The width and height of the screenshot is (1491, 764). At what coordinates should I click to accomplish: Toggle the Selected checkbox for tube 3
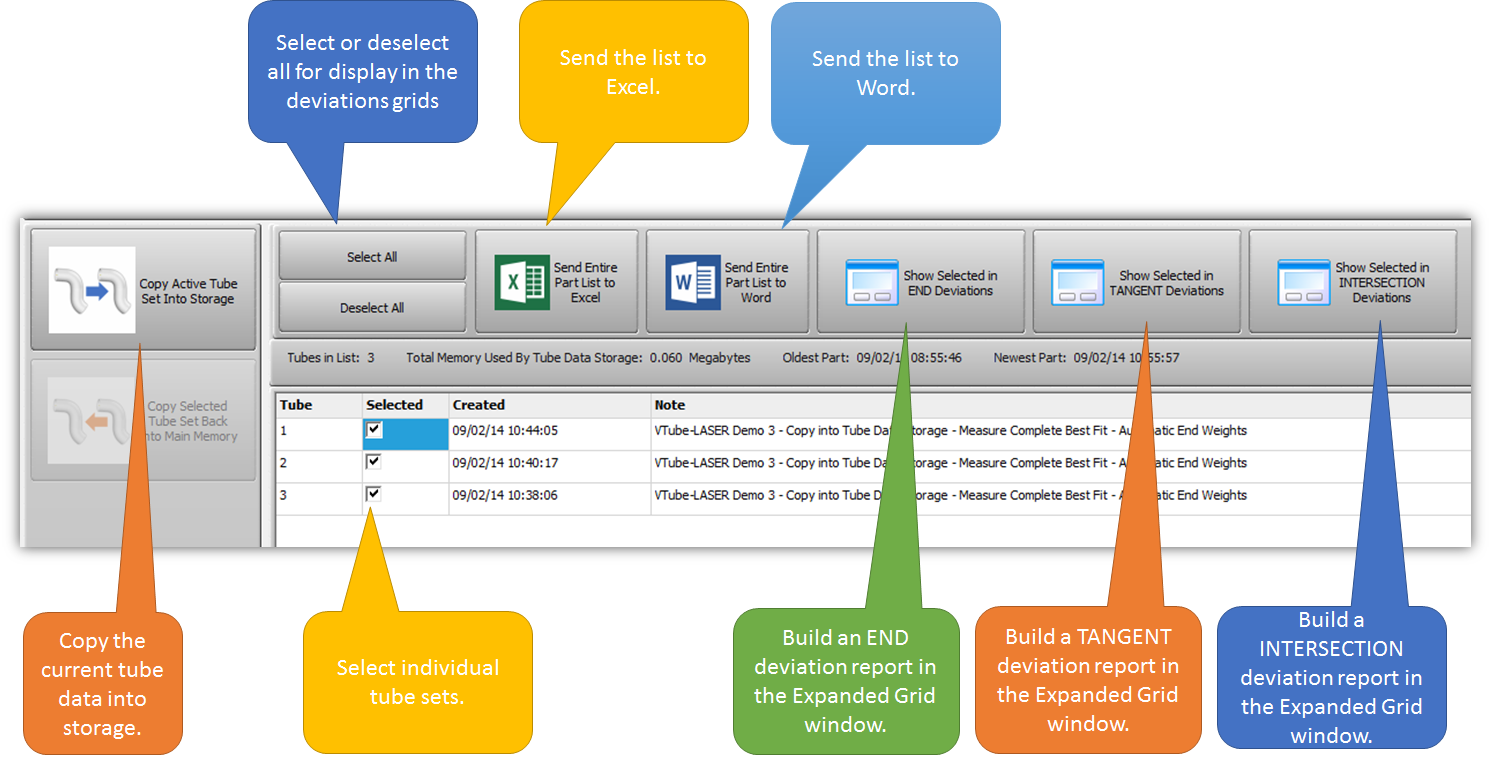click(375, 494)
